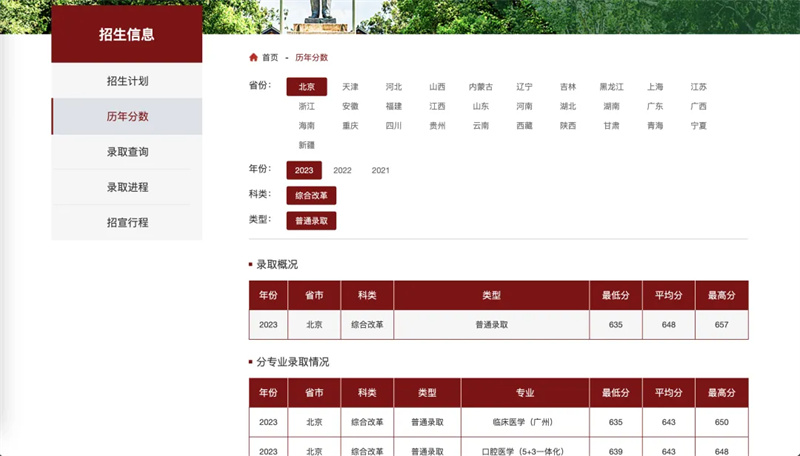Open 录取查询 in the sidebar
The width and height of the screenshot is (800, 456).
(127, 151)
